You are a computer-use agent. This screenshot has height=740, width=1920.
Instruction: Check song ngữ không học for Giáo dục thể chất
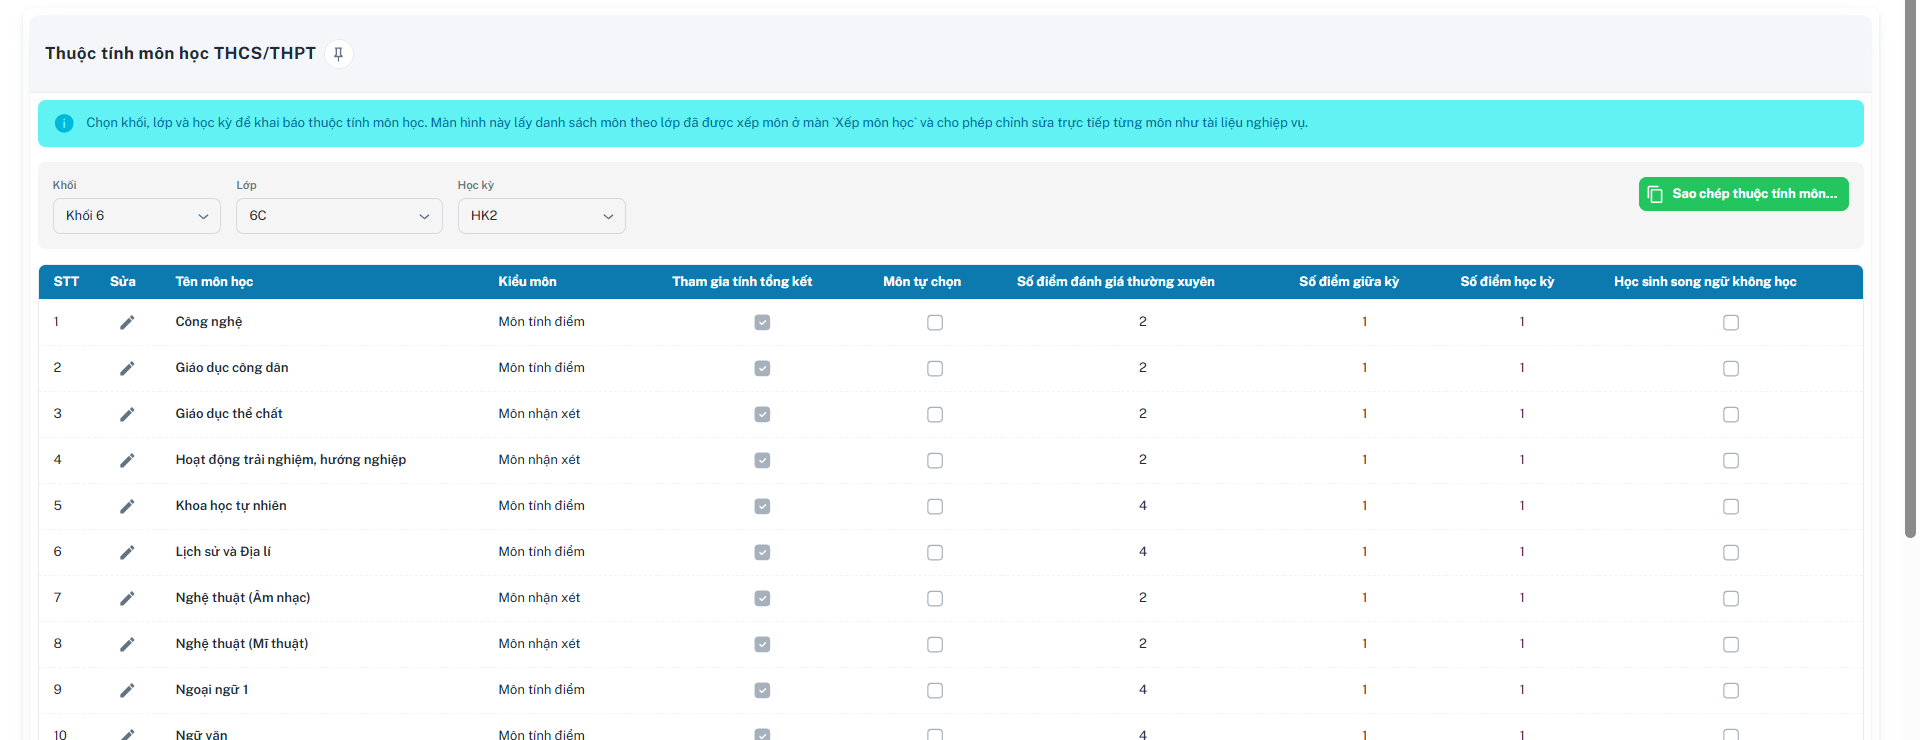[x=1731, y=414]
